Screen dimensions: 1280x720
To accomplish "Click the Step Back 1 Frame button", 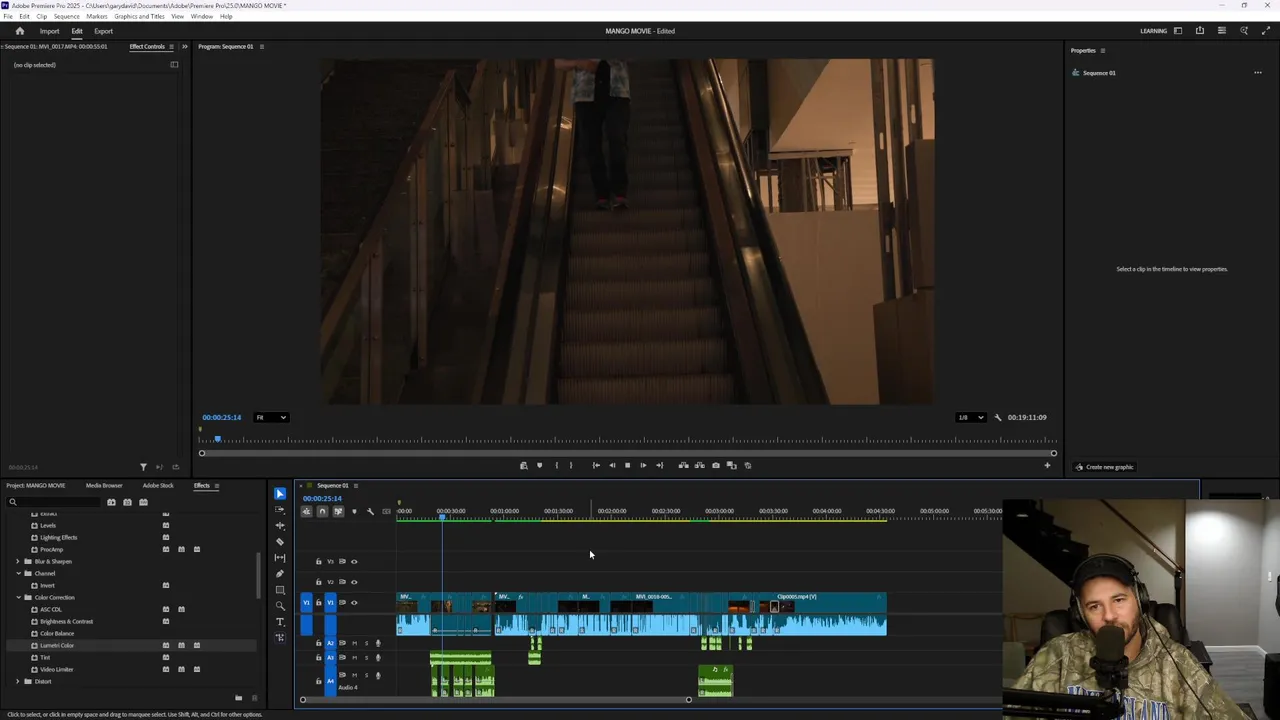I will click(x=612, y=465).
